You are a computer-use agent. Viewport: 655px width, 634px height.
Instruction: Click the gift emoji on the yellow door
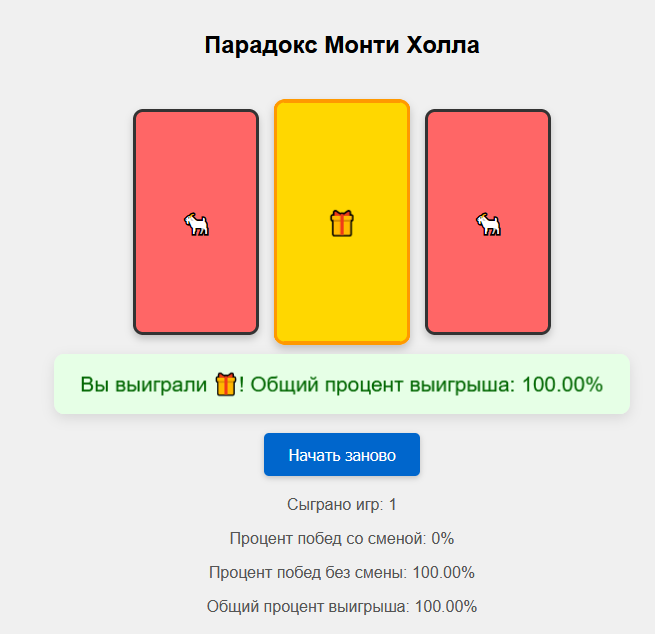click(342, 223)
